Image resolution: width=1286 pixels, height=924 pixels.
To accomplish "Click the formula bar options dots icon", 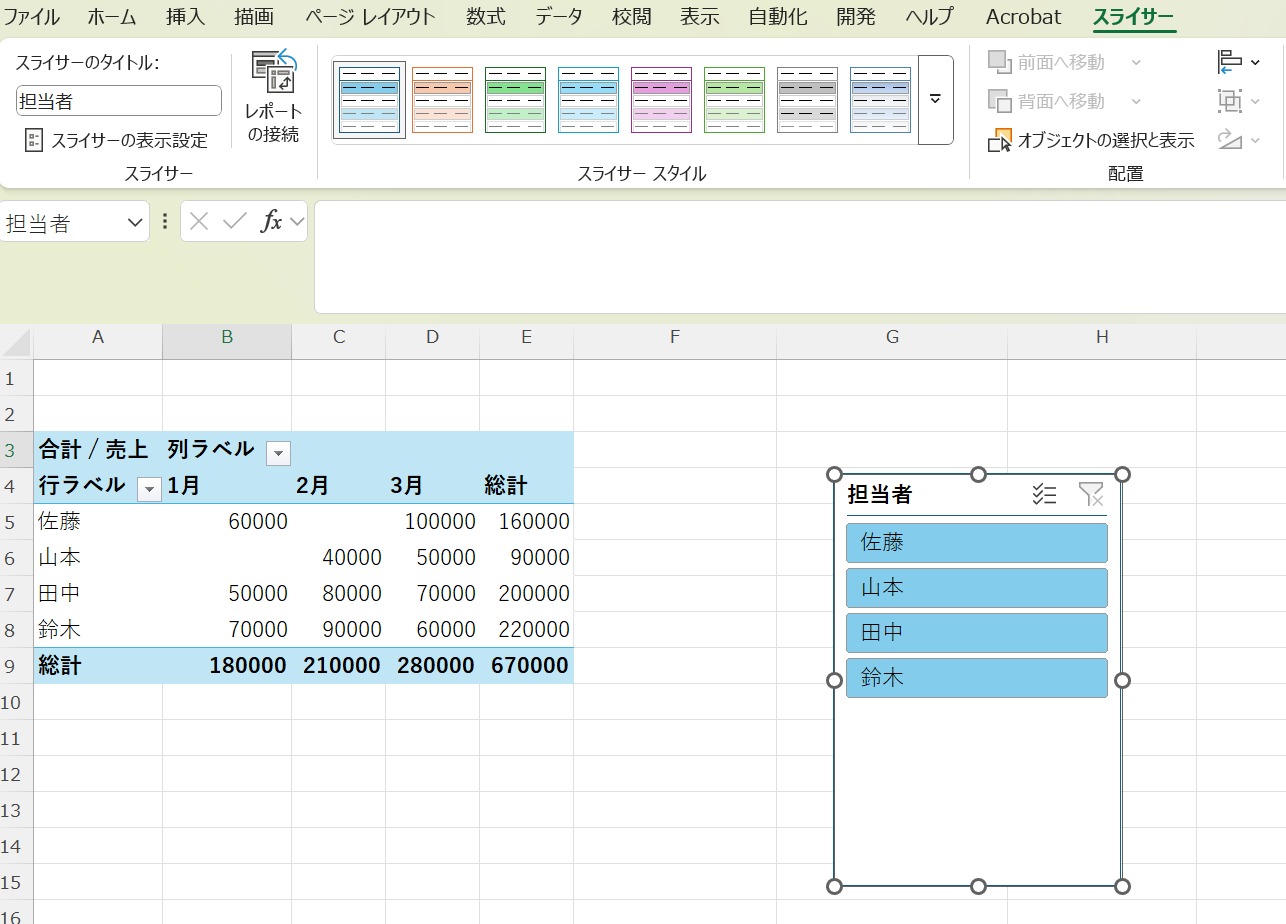I will click(x=165, y=222).
